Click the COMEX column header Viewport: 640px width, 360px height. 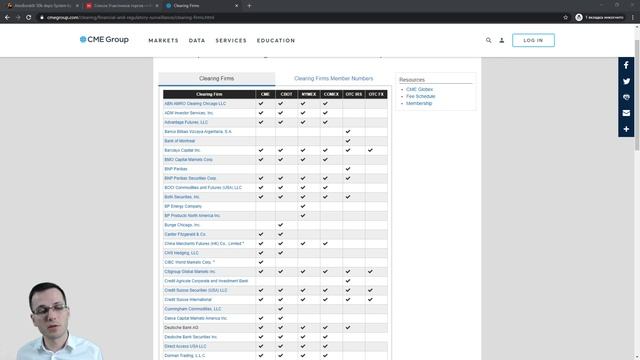331,94
